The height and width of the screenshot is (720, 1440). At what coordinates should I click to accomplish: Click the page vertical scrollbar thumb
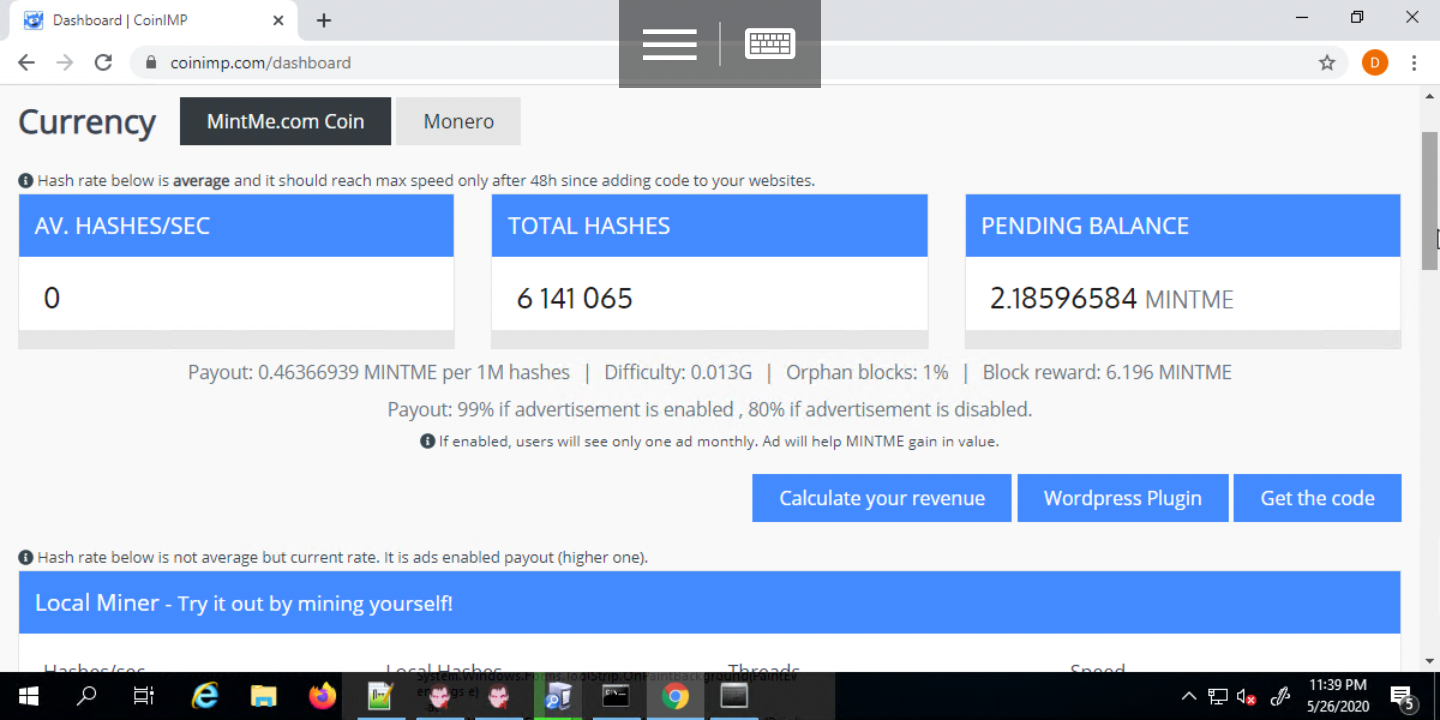pyautogui.click(x=1430, y=200)
